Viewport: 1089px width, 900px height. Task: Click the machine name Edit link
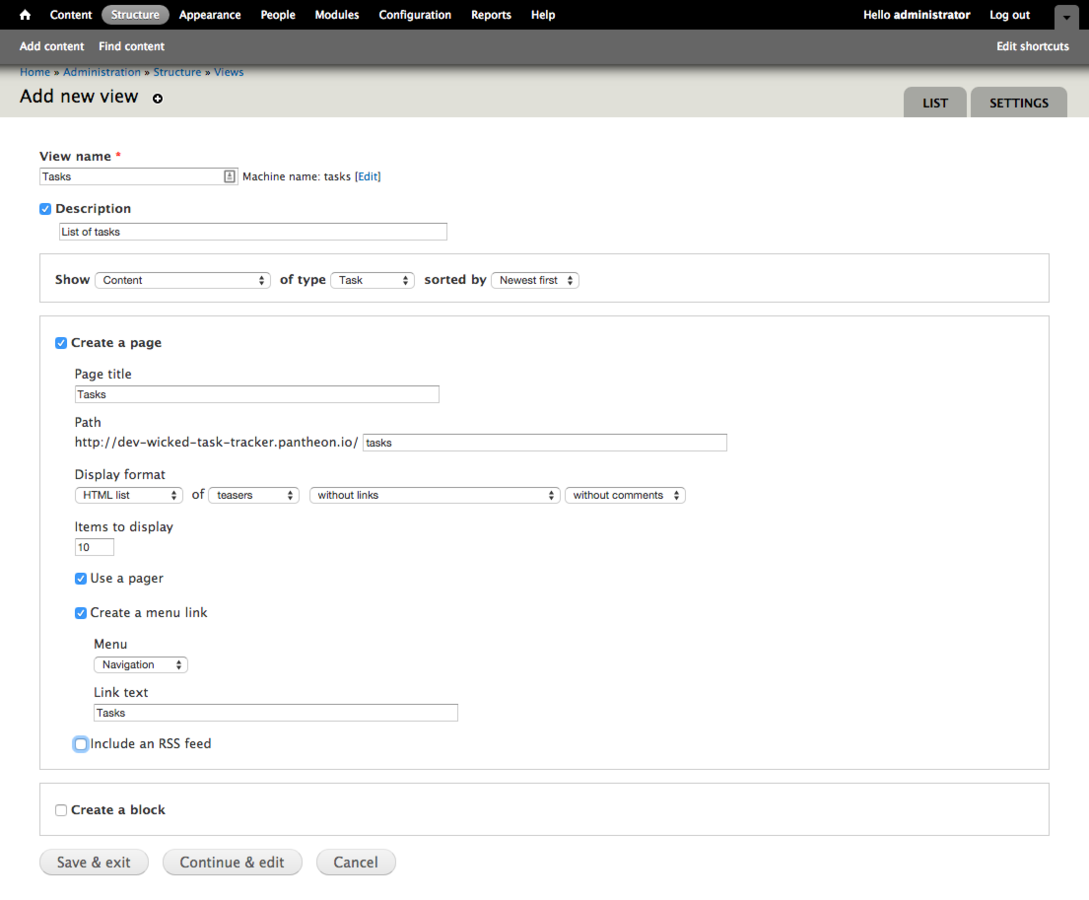coord(367,176)
